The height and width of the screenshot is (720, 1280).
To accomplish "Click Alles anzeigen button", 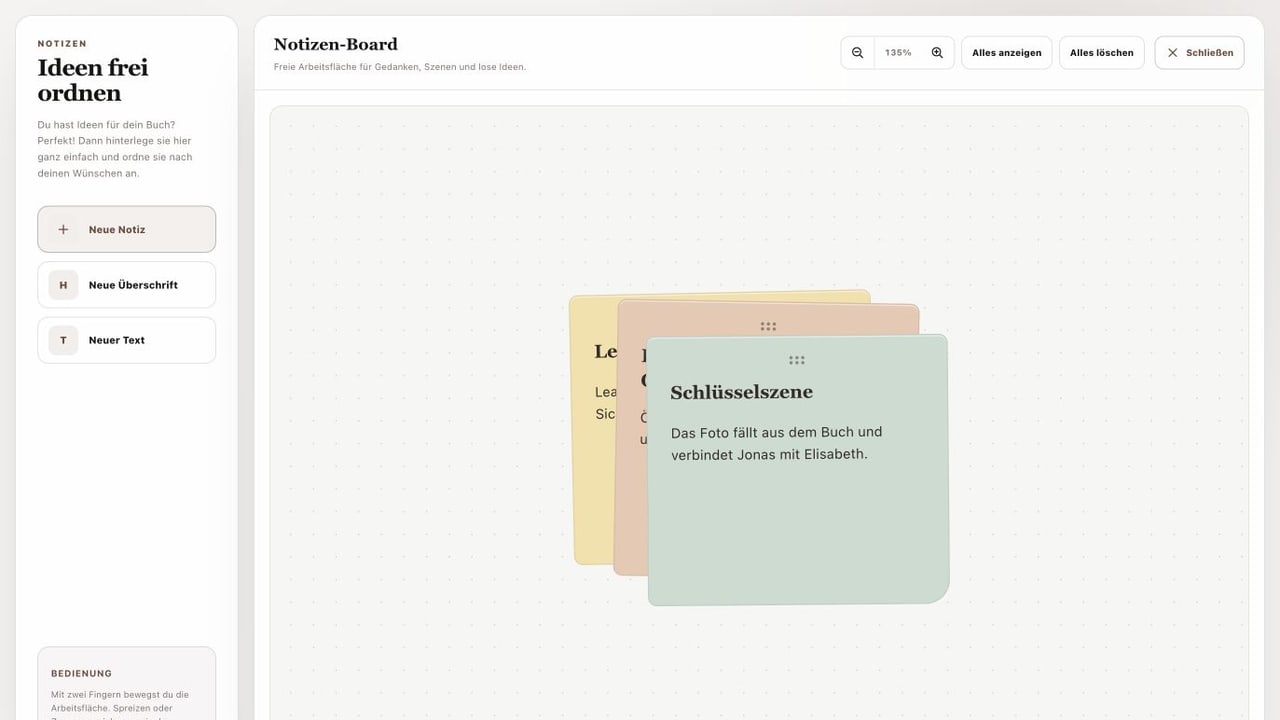I will coord(1006,53).
